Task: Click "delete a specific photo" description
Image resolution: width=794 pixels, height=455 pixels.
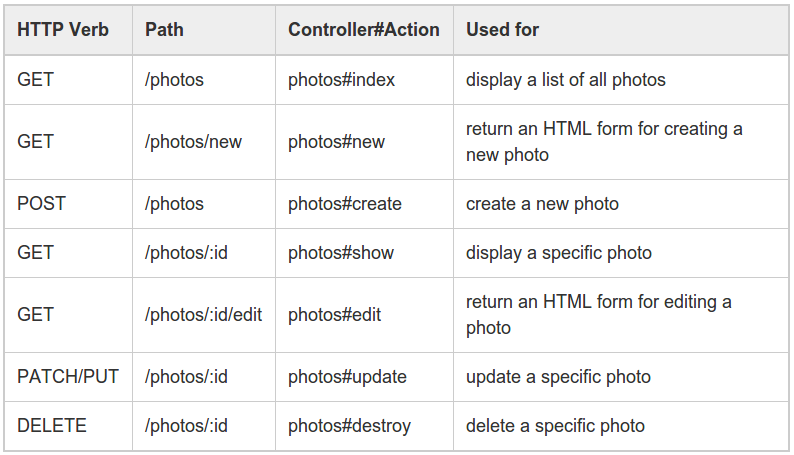Action: click(555, 426)
